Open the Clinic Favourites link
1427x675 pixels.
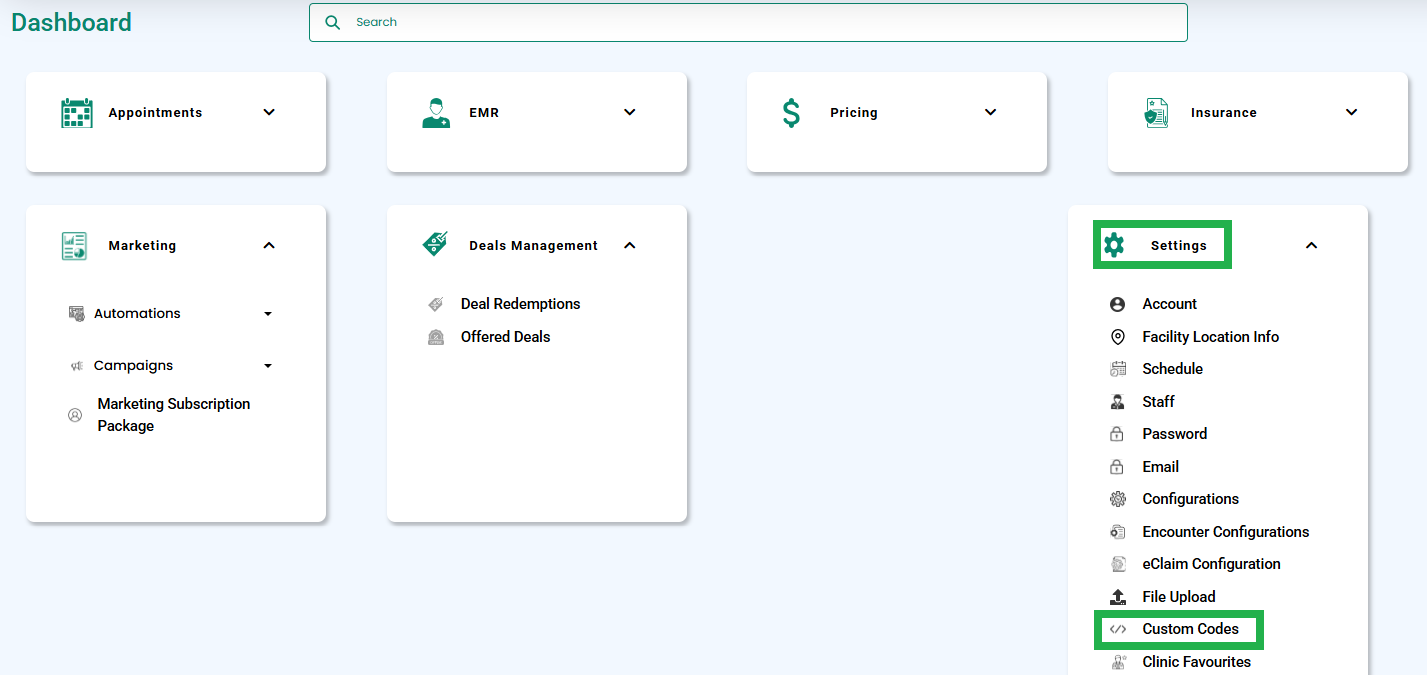click(1197, 662)
